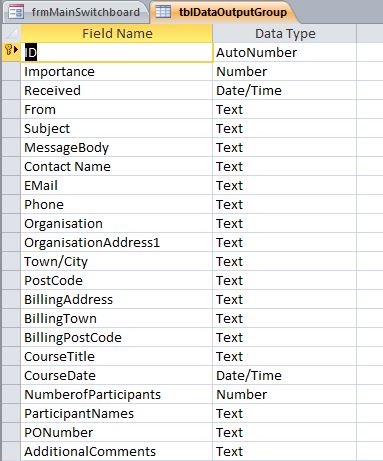Select the From field name
Viewport: 383px width, 461px height.
pyautogui.click(x=117, y=109)
